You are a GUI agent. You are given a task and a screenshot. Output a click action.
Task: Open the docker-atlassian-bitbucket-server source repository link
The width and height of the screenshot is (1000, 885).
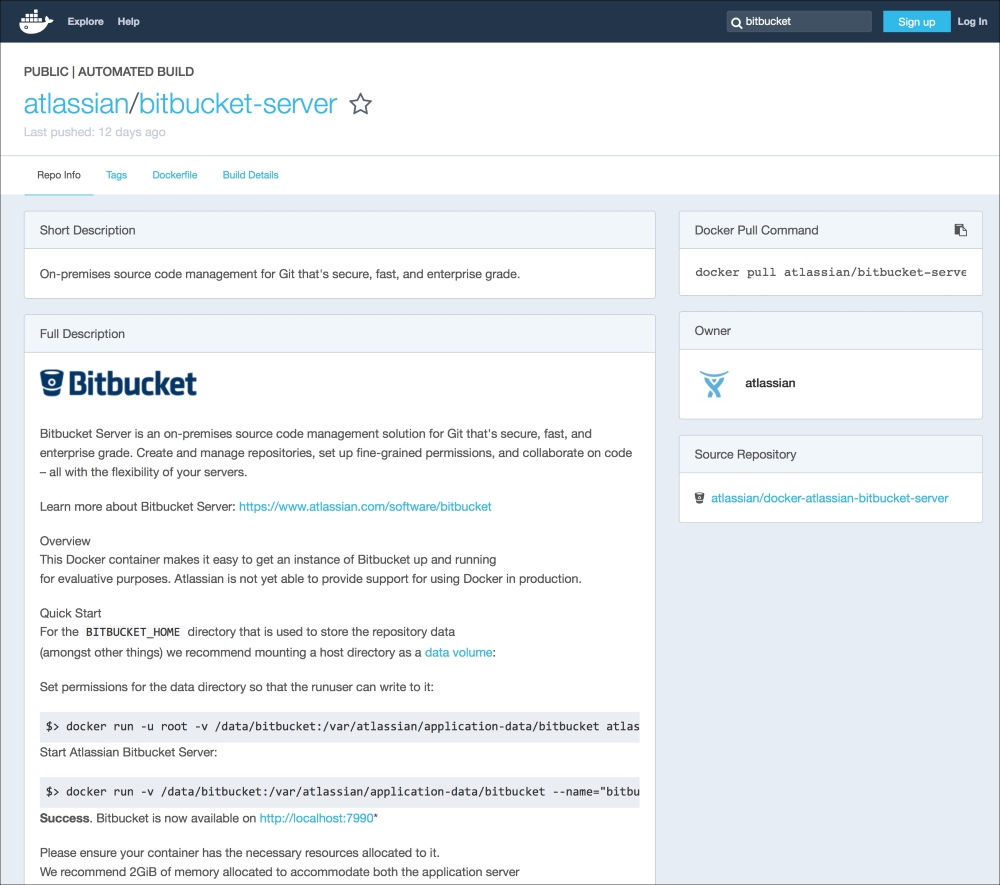(x=829, y=498)
